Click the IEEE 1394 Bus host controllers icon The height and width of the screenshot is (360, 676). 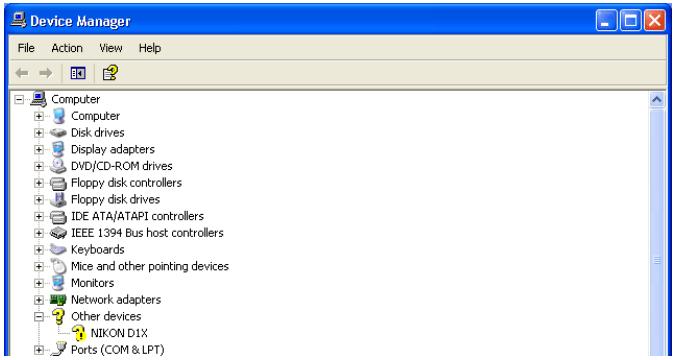pyautogui.click(x=58, y=233)
